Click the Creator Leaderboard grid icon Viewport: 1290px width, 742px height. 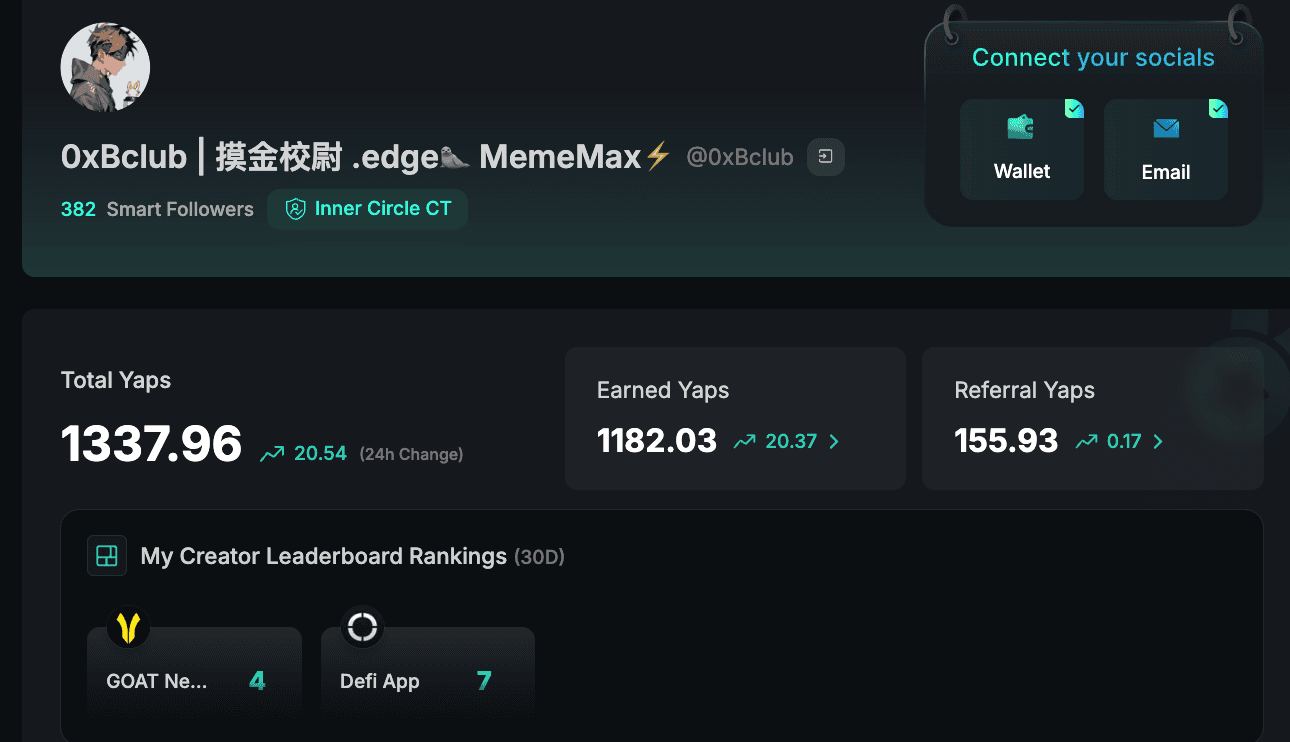[107, 556]
